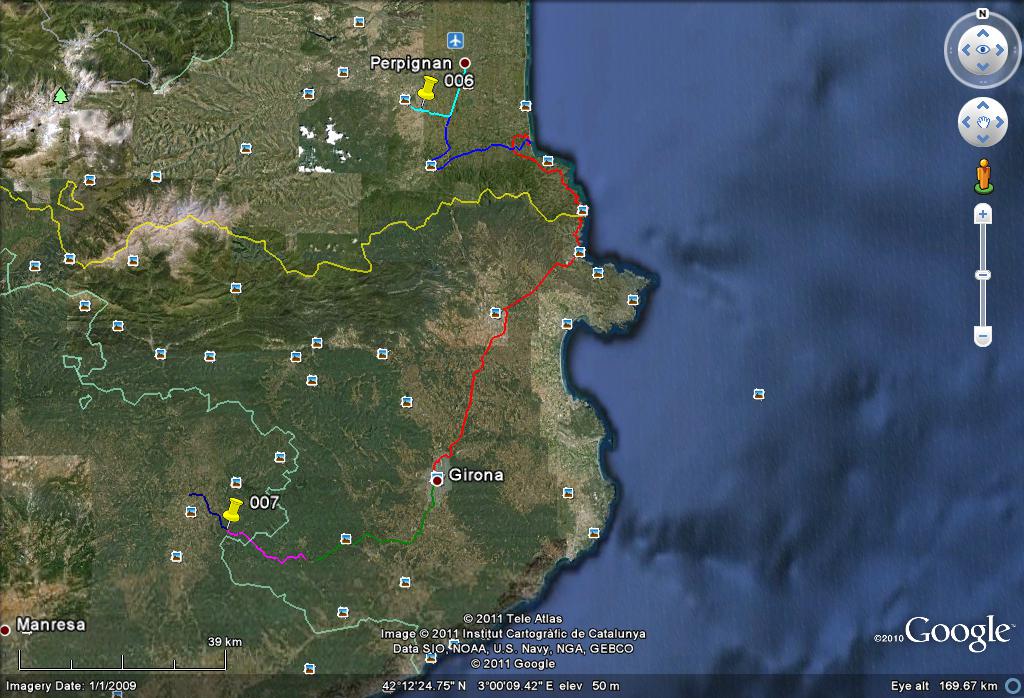Click the Manresa place label

[x=51, y=625]
